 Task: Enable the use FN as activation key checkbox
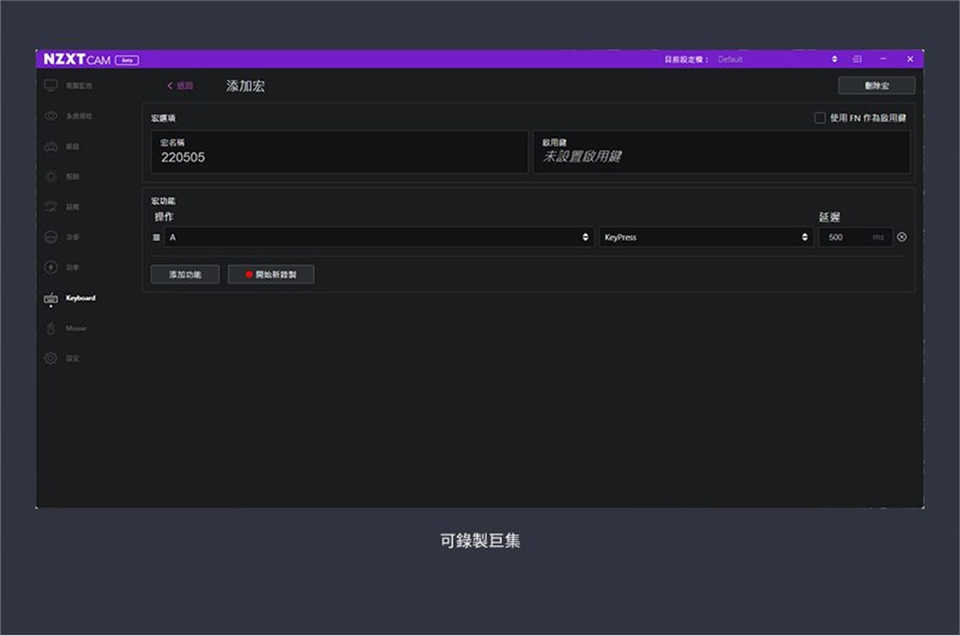coord(820,118)
